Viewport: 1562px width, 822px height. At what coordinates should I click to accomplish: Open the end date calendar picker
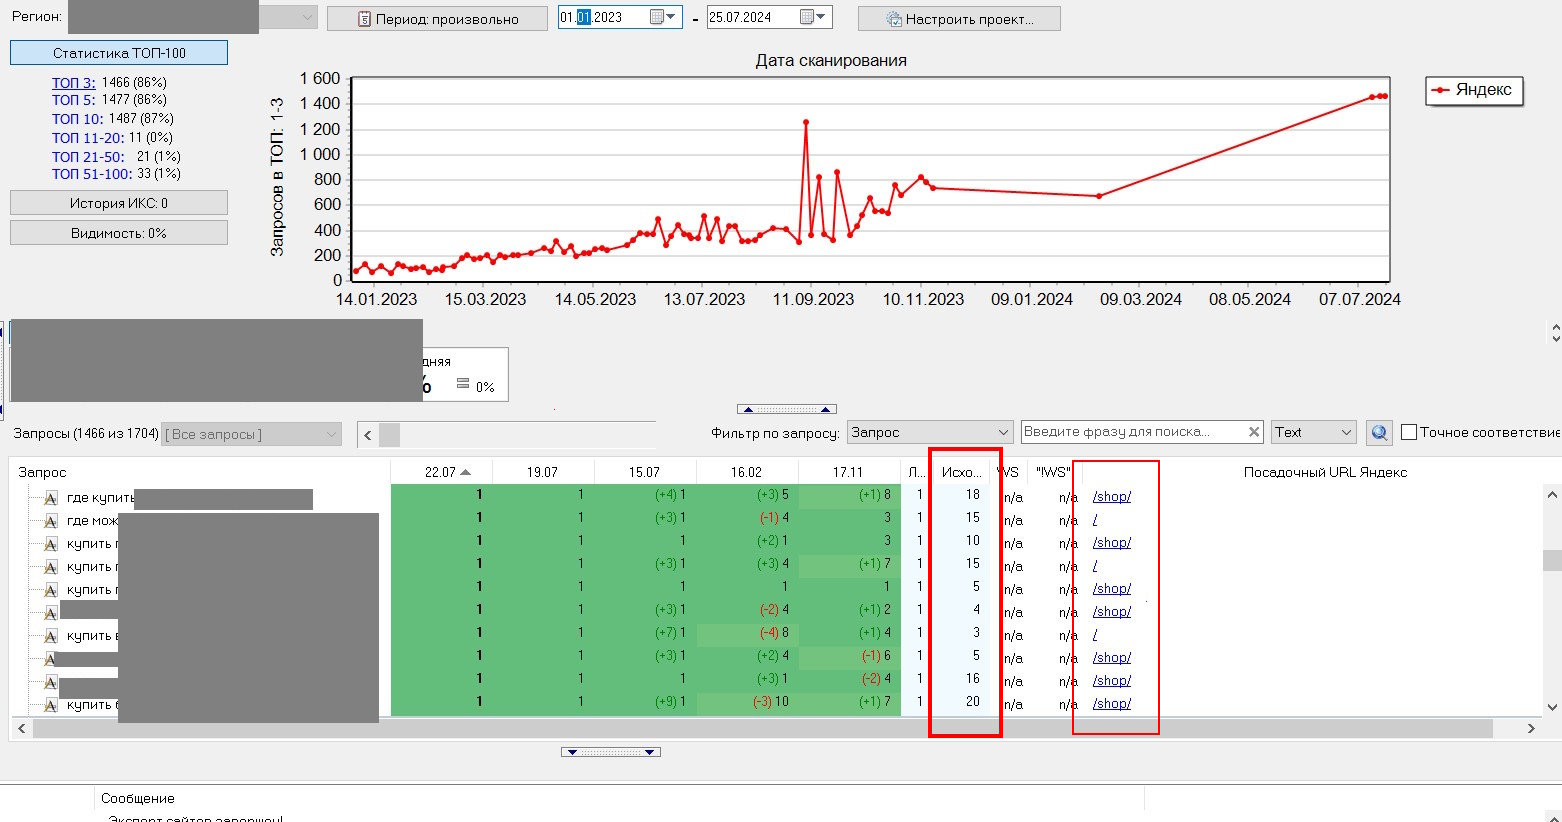click(x=813, y=17)
